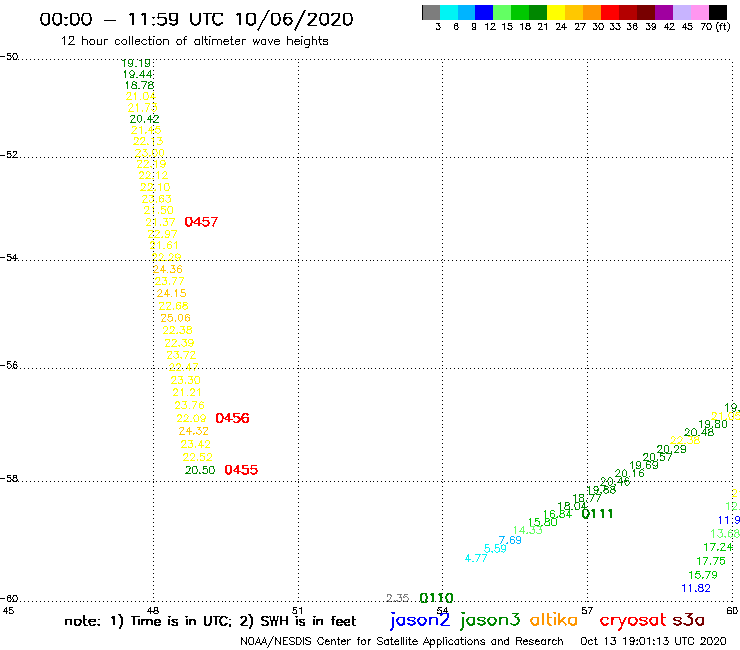Click wave height value 7.69
This screenshot has height=650, width=740.
510,540
